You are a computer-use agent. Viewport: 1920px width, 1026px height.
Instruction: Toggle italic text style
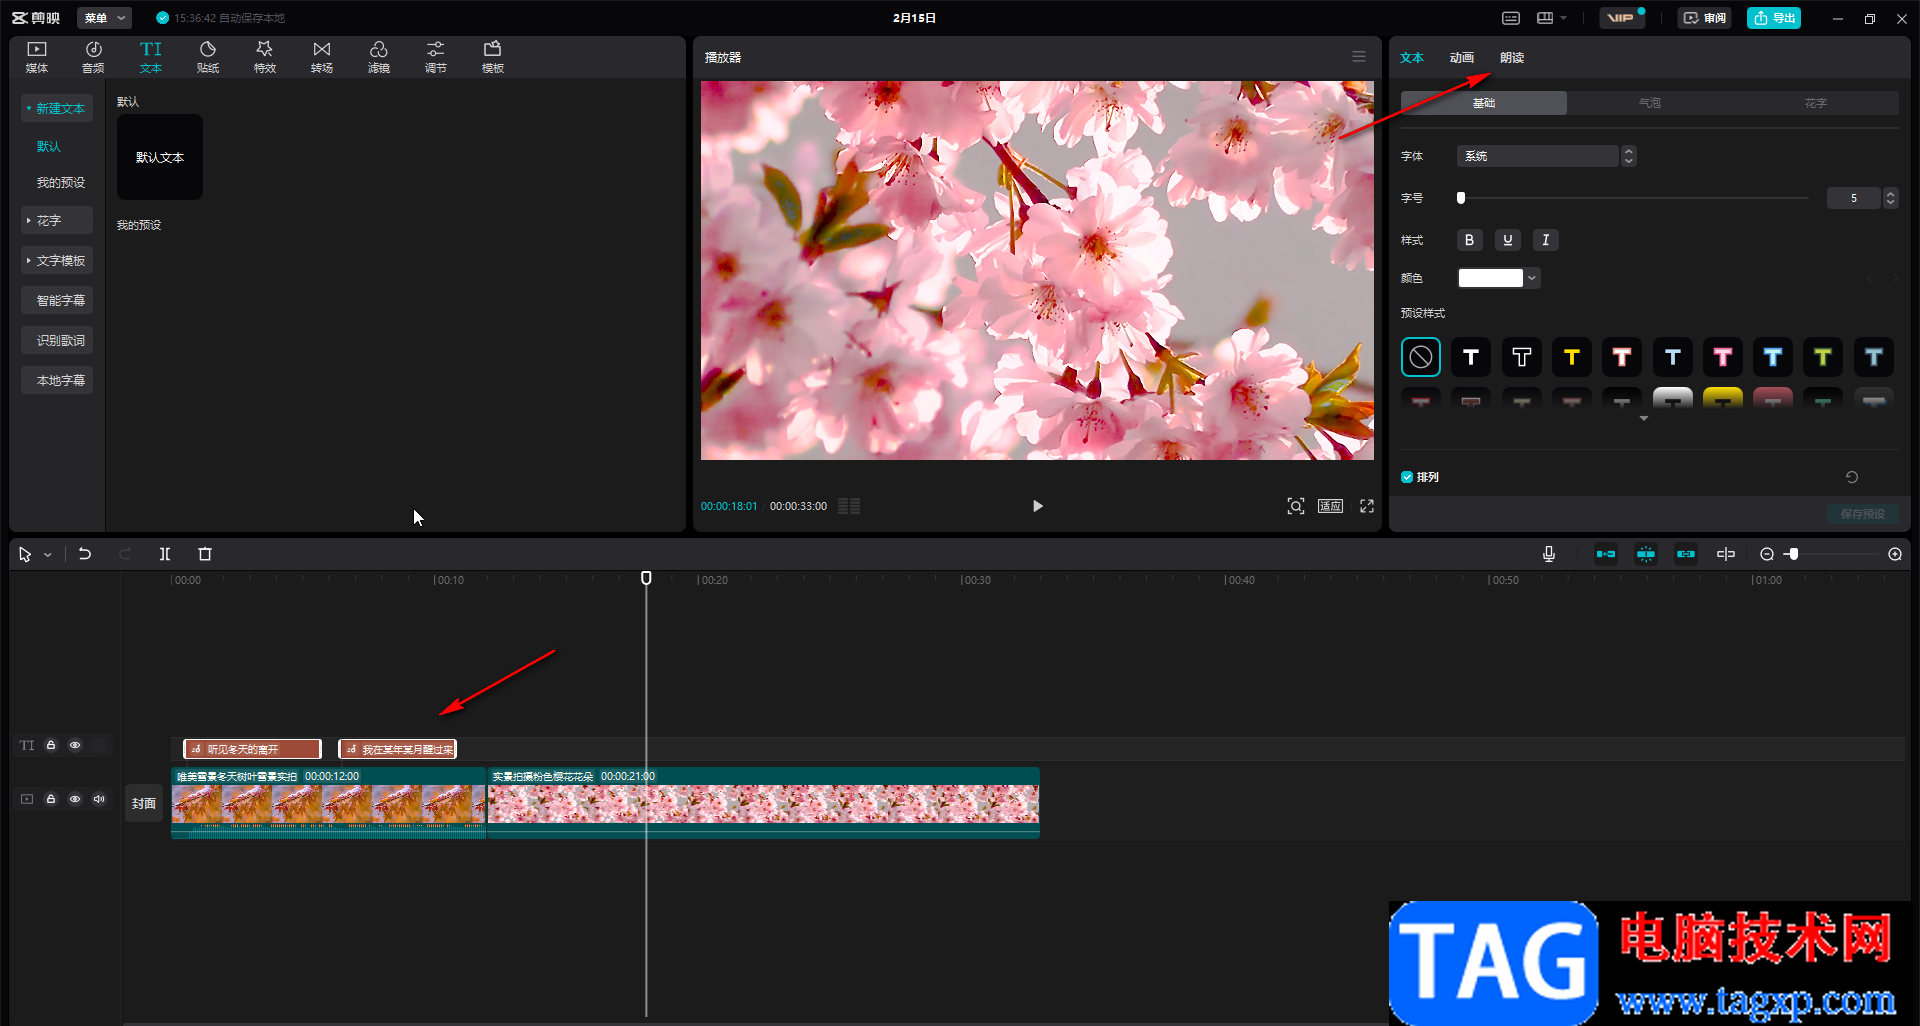1546,240
